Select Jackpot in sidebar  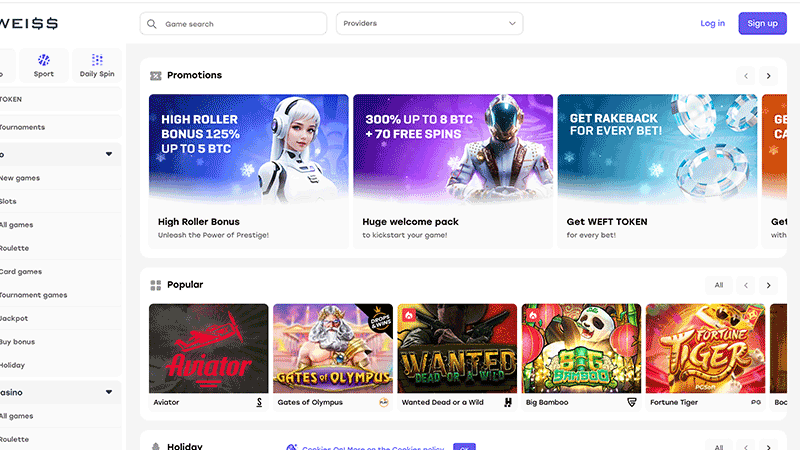point(61,318)
